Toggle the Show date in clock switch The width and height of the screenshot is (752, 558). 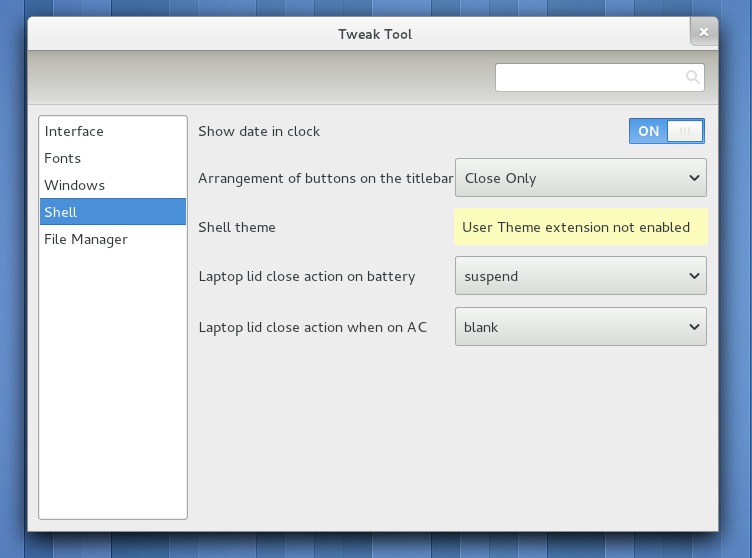(667, 131)
